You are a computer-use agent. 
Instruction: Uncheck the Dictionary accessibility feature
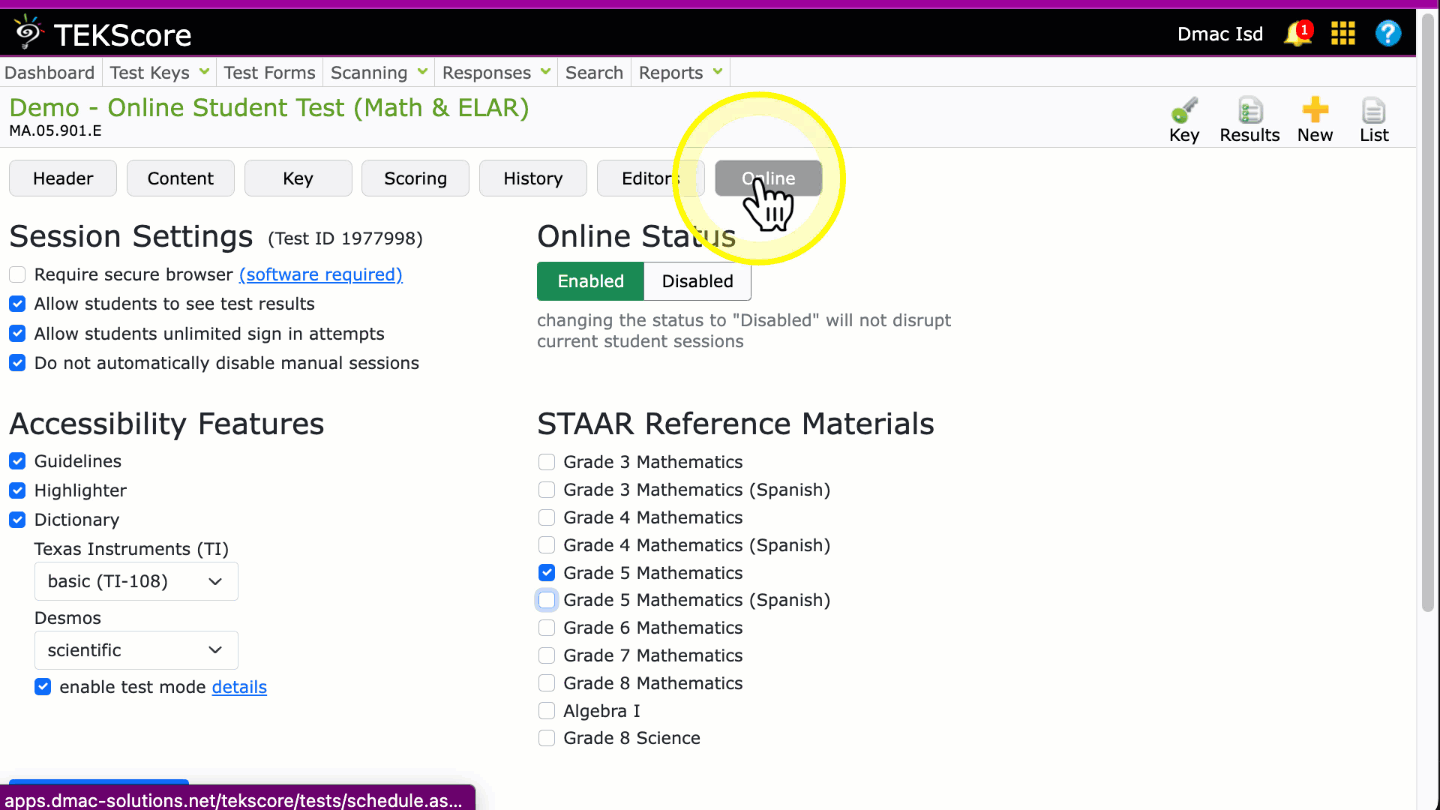(x=17, y=520)
